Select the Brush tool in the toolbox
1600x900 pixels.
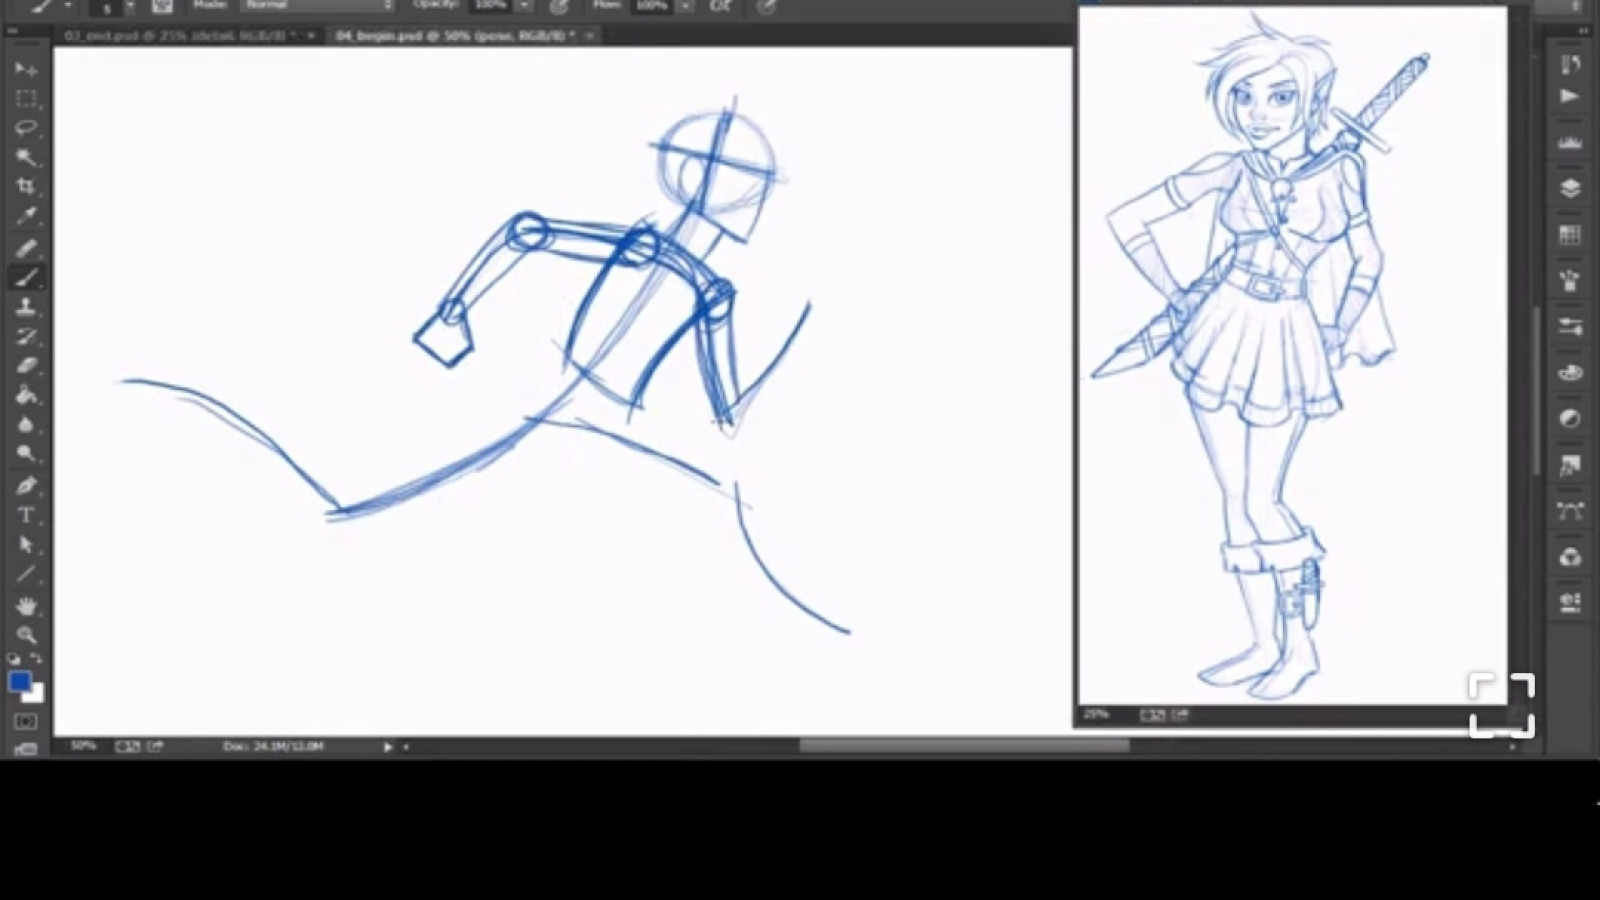pyautogui.click(x=26, y=277)
